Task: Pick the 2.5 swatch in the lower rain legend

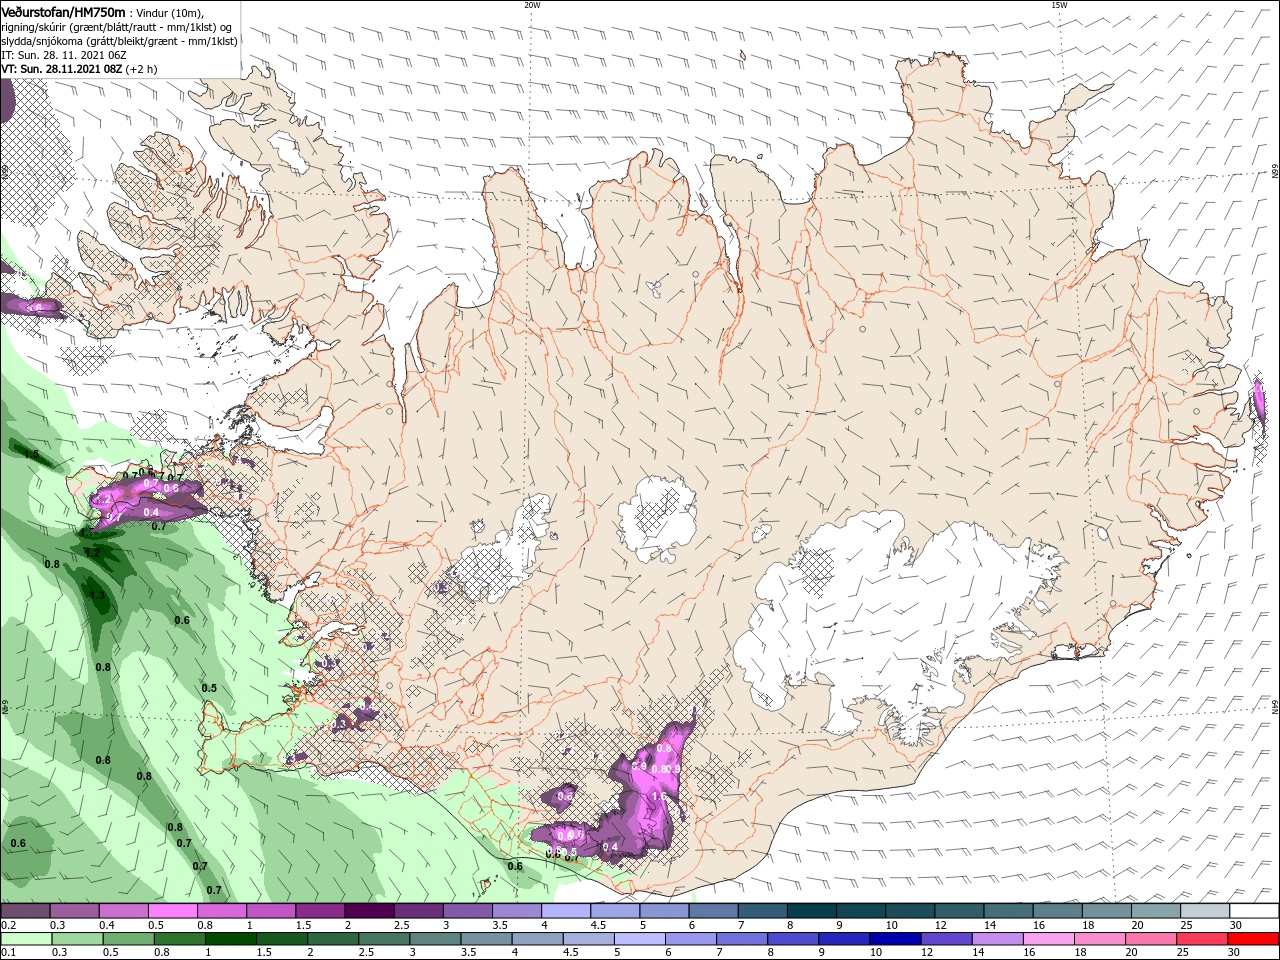Action: pyautogui.click(x=384, y=939)
